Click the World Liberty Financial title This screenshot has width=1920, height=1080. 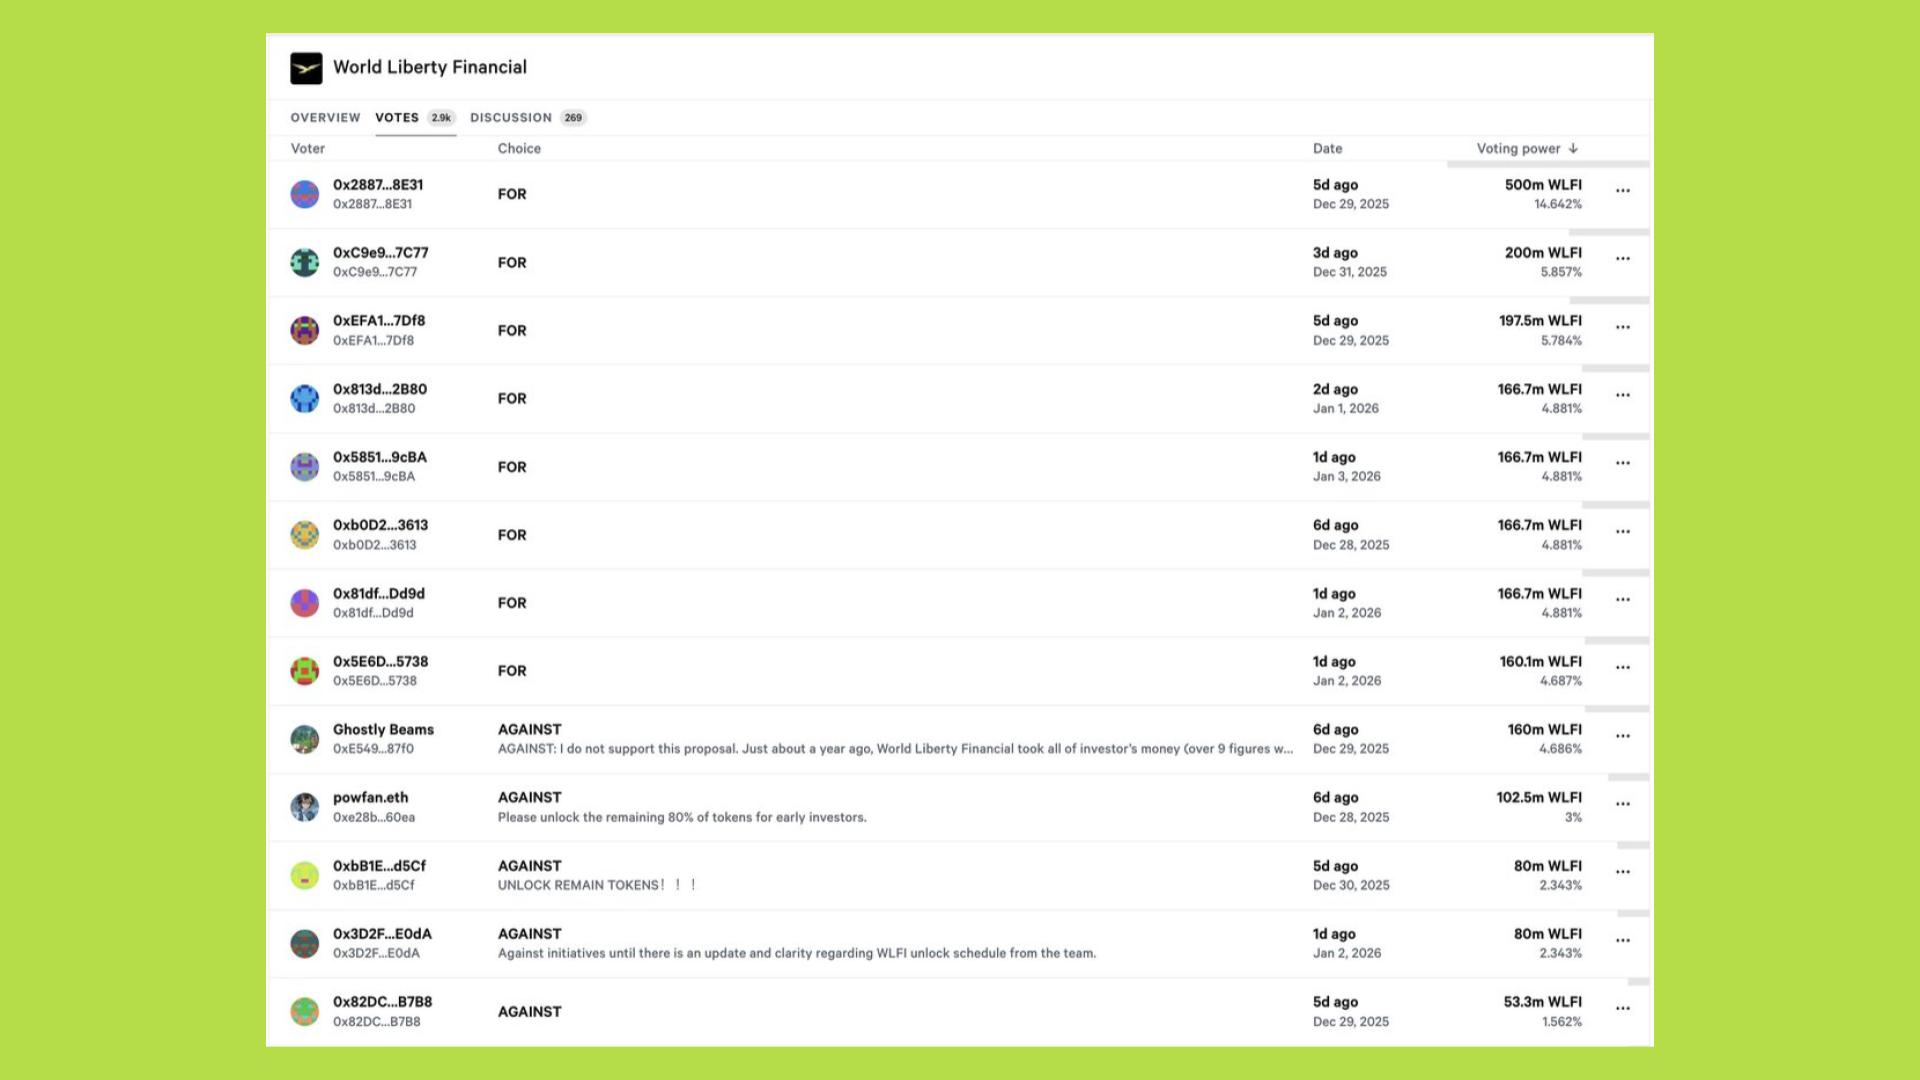430,67
